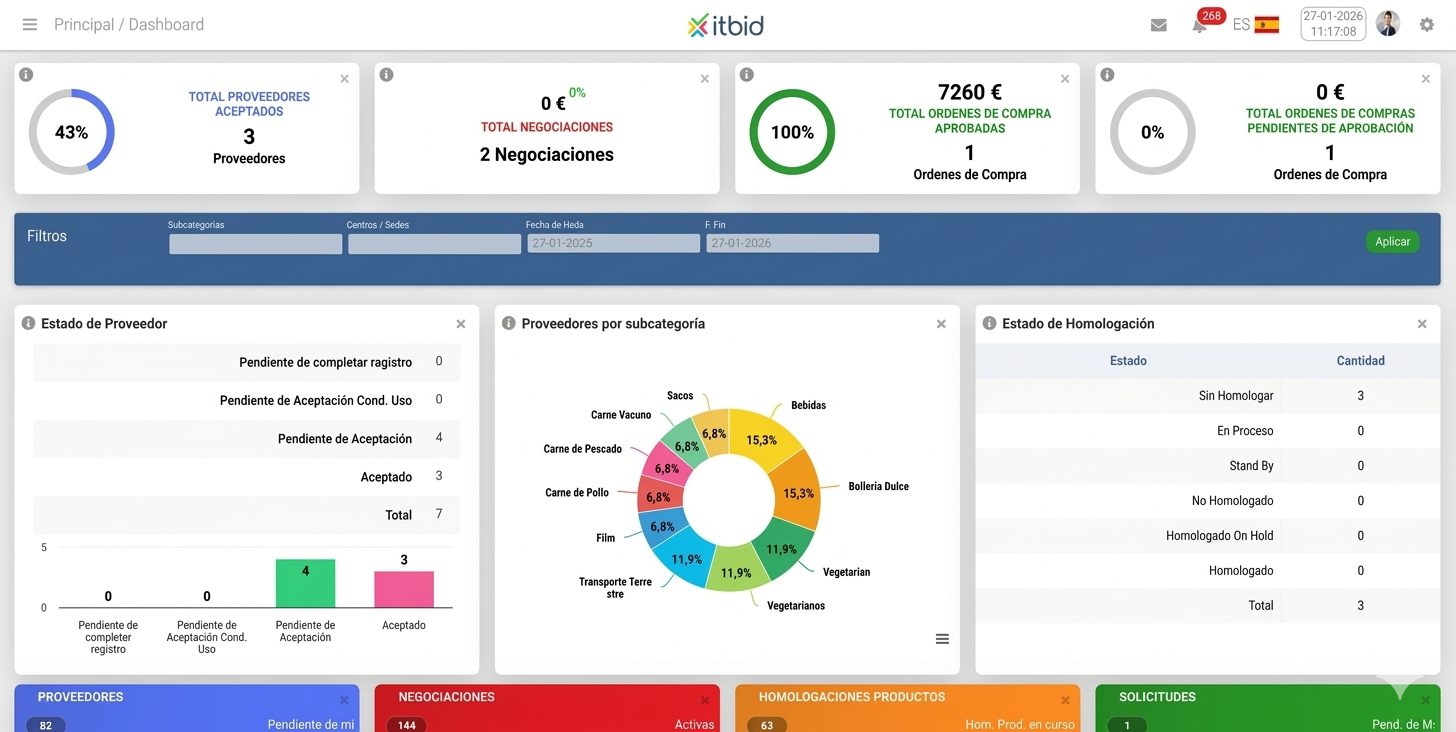The image size is (1456, 732).
Task: Open the Subcategorías filter dropdown
Action: [x=255, y=243]
